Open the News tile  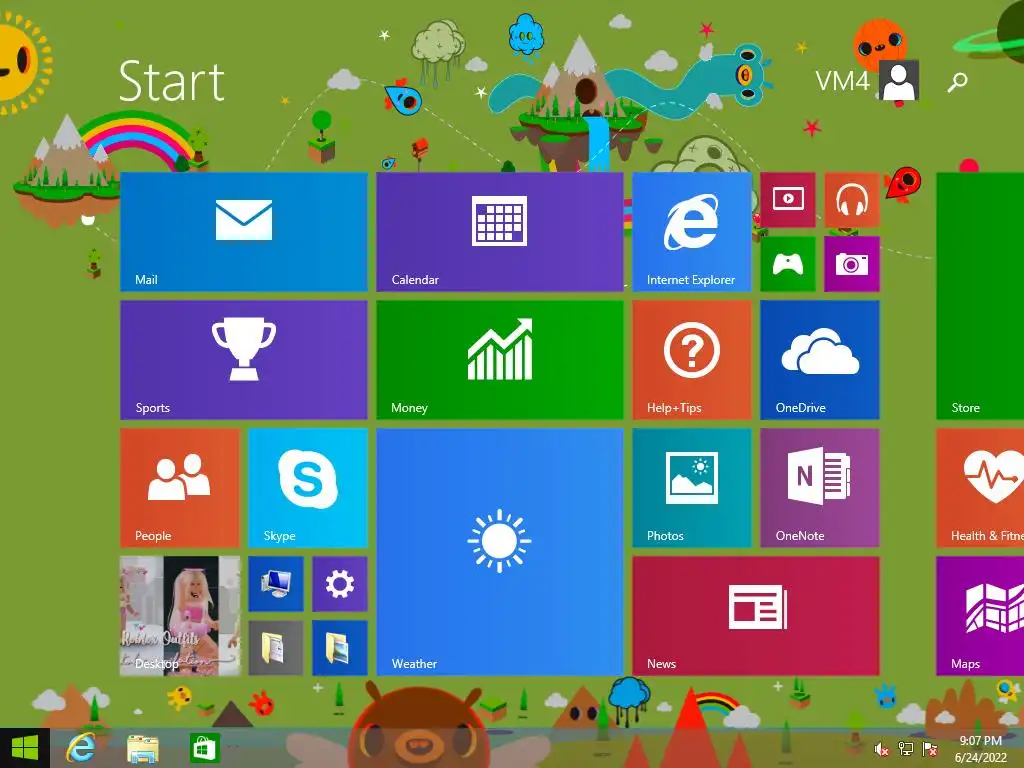pos(756,616)
